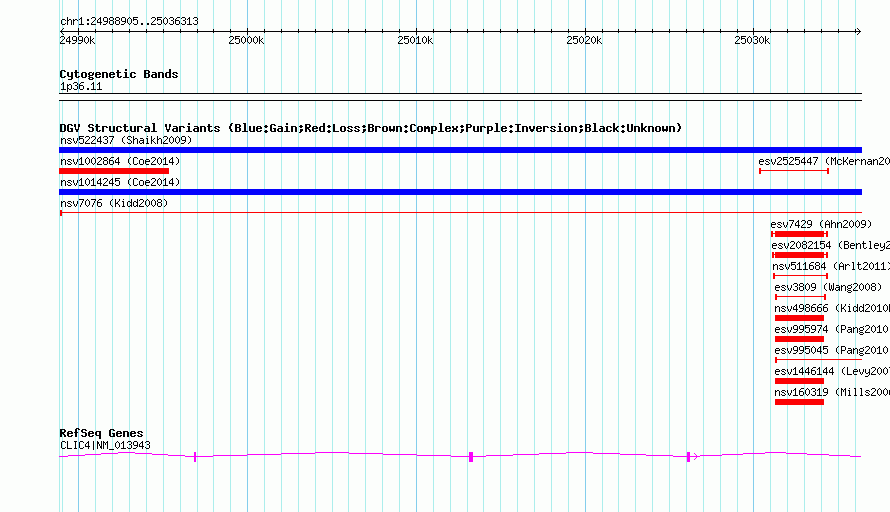Image resolution: width=890 pixels, height=512 pixels.
Task: Click the red nsv1002864 loss bar
Action: pos(114,171)
